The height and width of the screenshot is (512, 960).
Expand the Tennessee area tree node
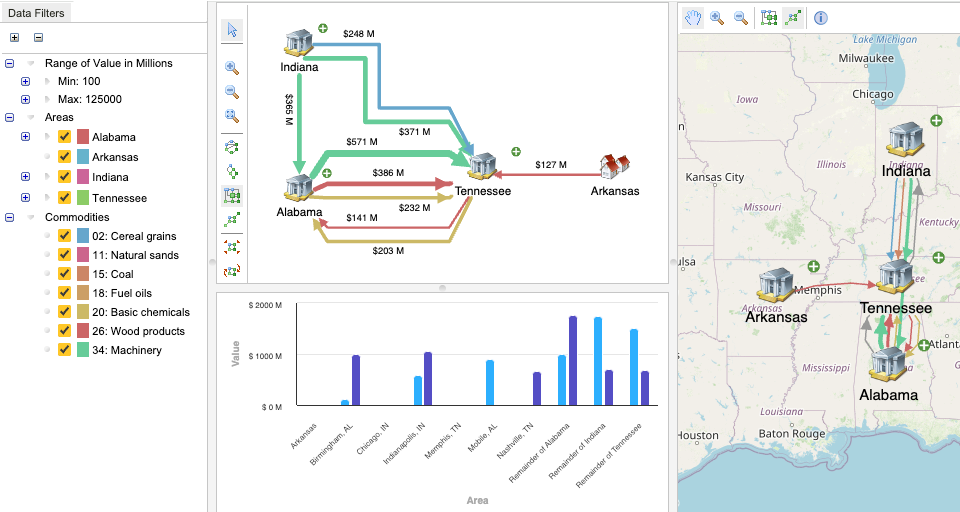26,198
